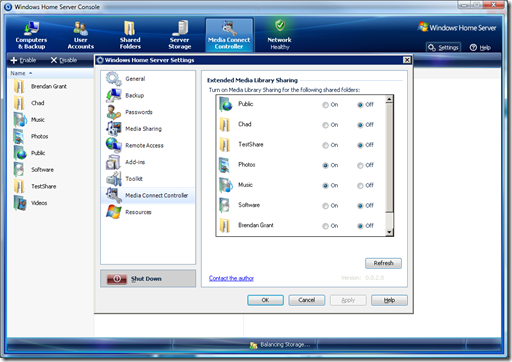
Task: Click the Resources Windows flag icon
Action: pos(114,212)
